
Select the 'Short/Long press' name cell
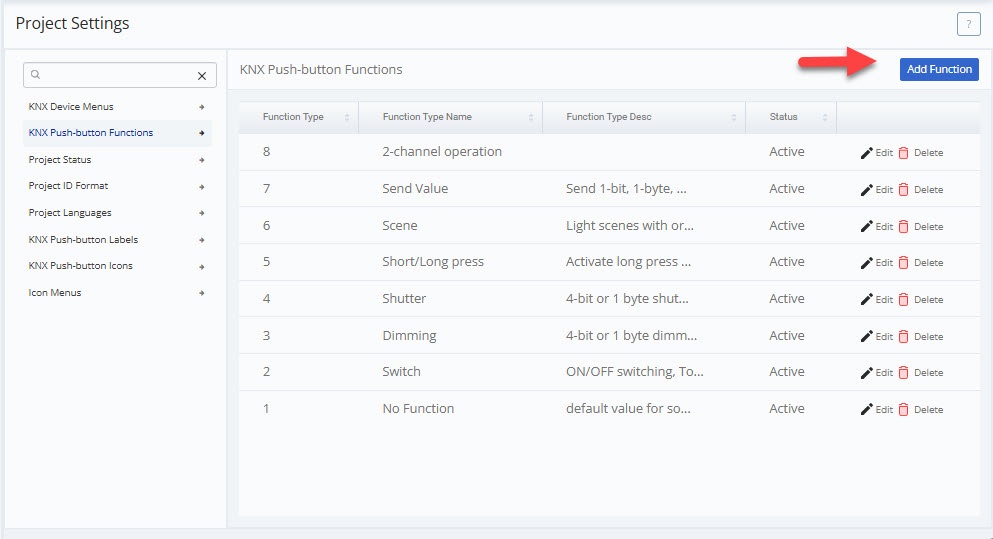433,262
